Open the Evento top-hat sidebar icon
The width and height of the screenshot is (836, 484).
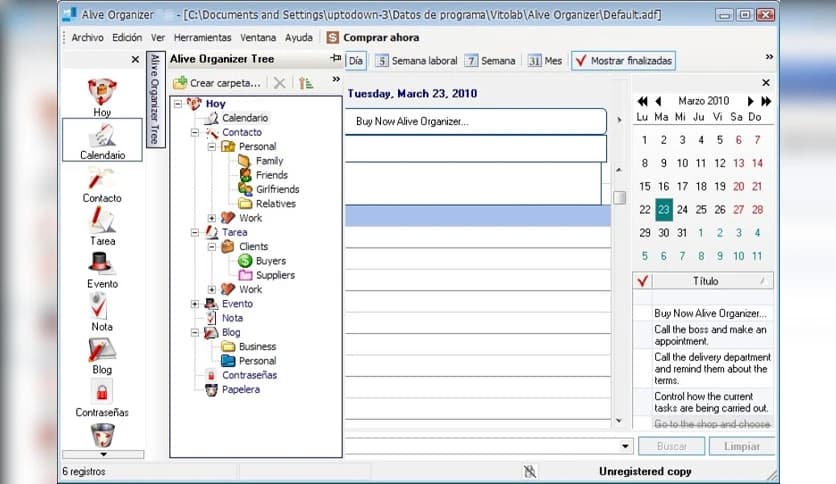point(102,269)
